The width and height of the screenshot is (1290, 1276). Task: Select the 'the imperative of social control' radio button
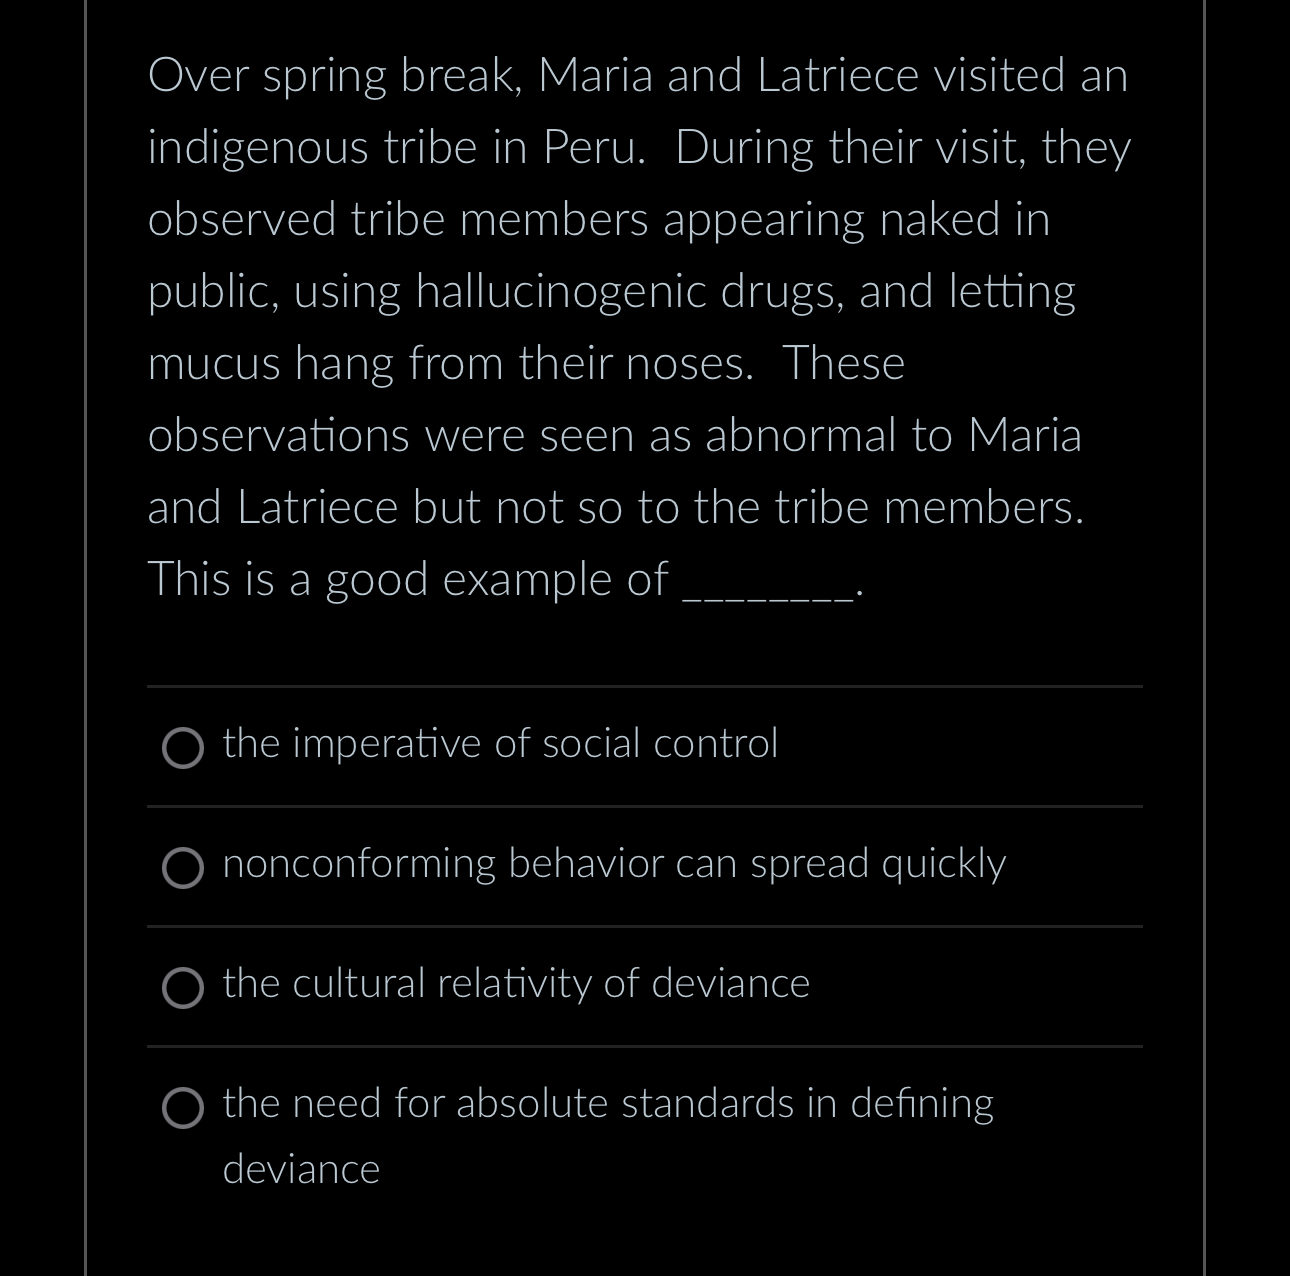(x=183, y=746)
